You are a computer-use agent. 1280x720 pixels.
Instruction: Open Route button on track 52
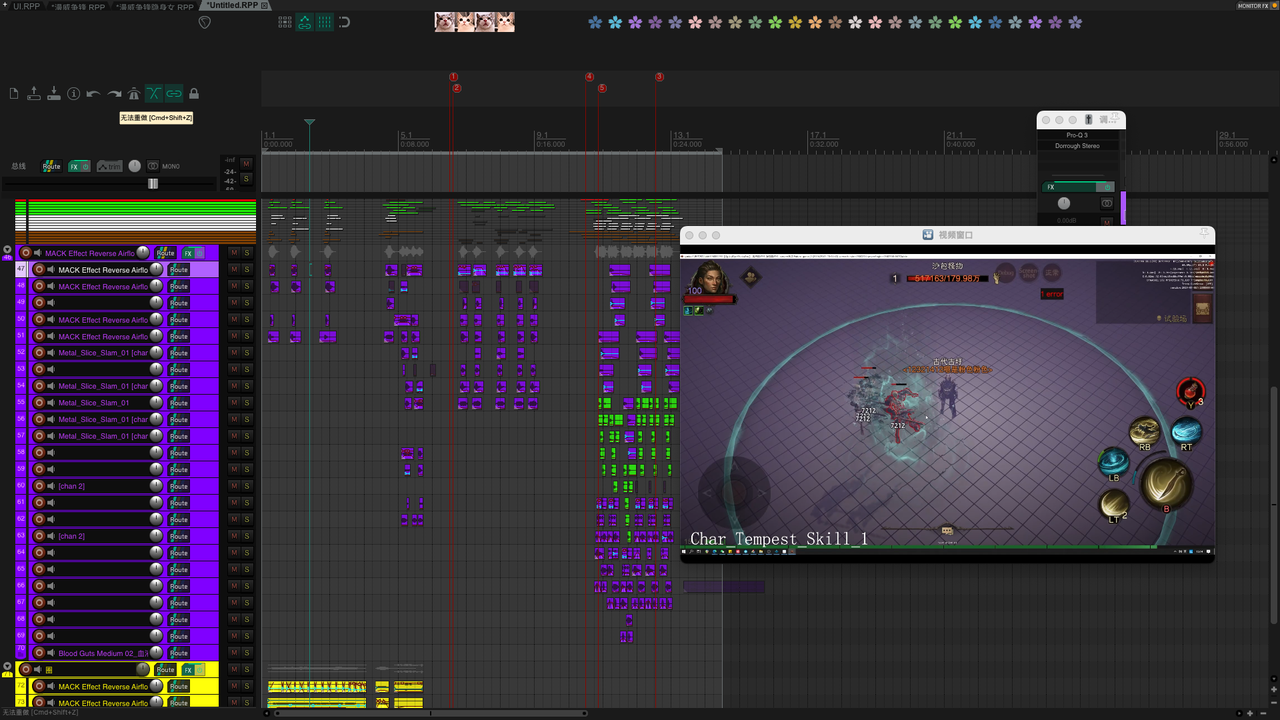click(179, 353)
